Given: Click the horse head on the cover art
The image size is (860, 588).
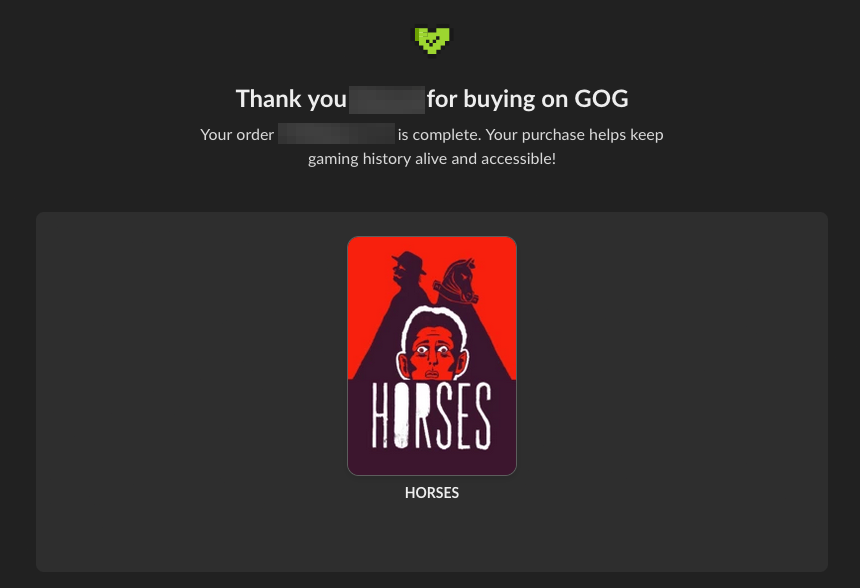Looking at the screenshot, I should tap(456, 281).
